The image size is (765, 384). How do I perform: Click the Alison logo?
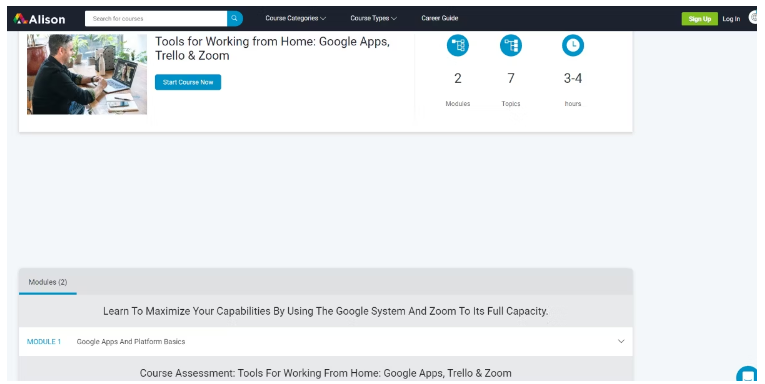point(39,19)
